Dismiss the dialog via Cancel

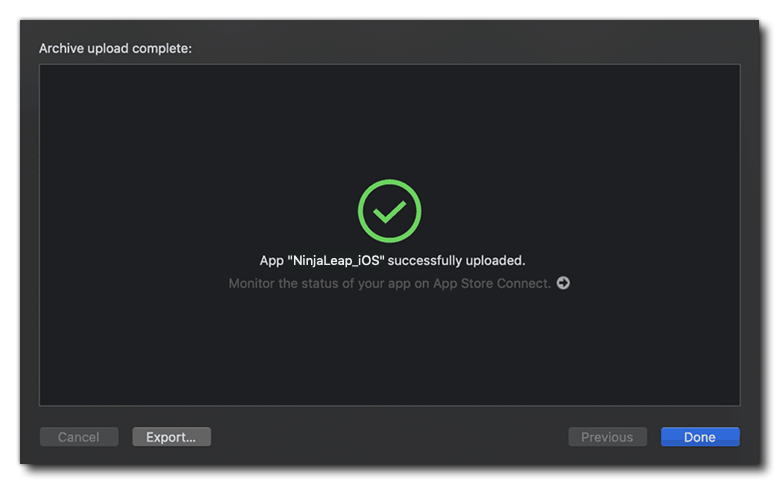pos(79,437)
